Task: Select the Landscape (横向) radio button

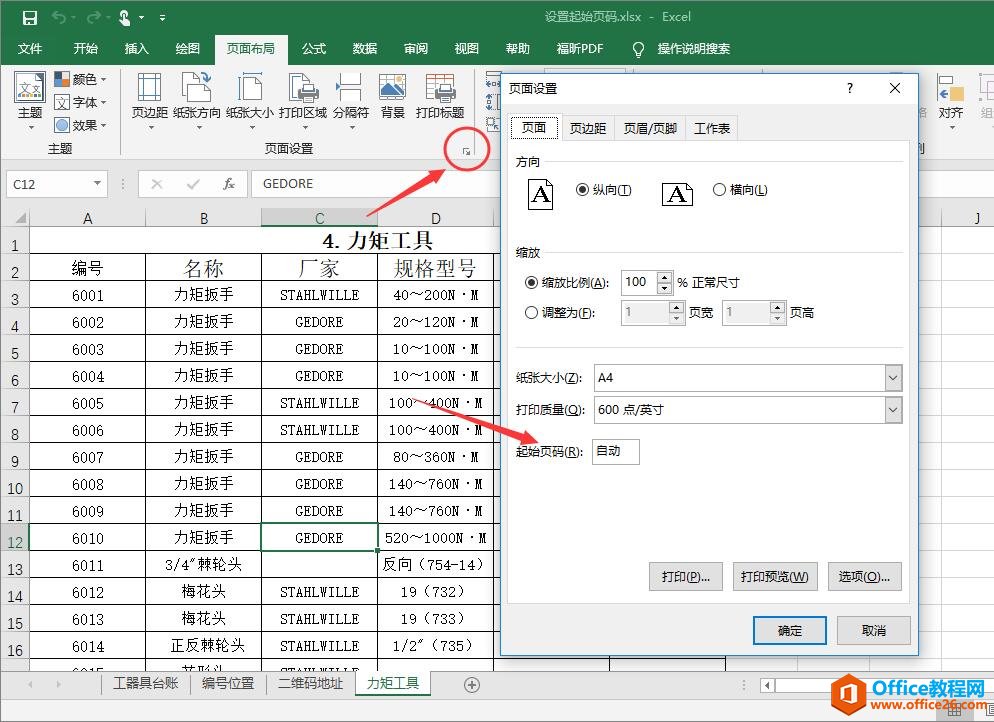Action: tap(719, 190)
